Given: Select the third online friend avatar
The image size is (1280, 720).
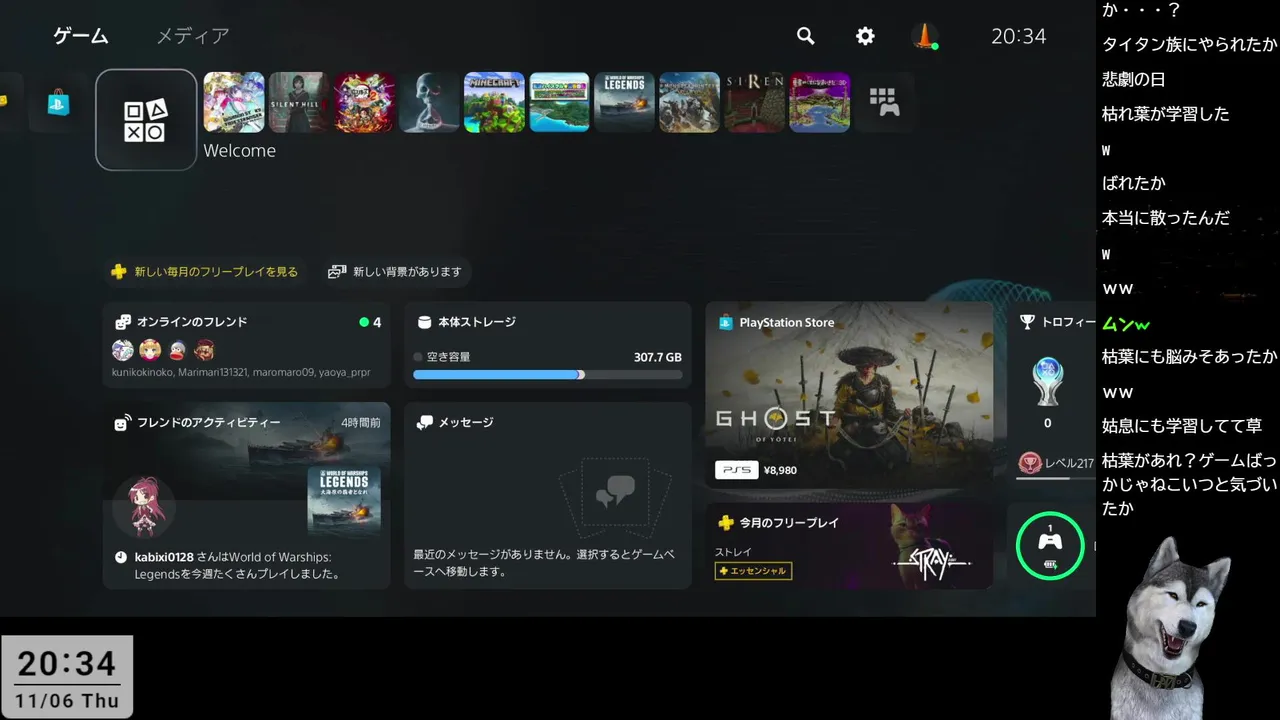Looking at the screenshot, I should click(177, 350).
